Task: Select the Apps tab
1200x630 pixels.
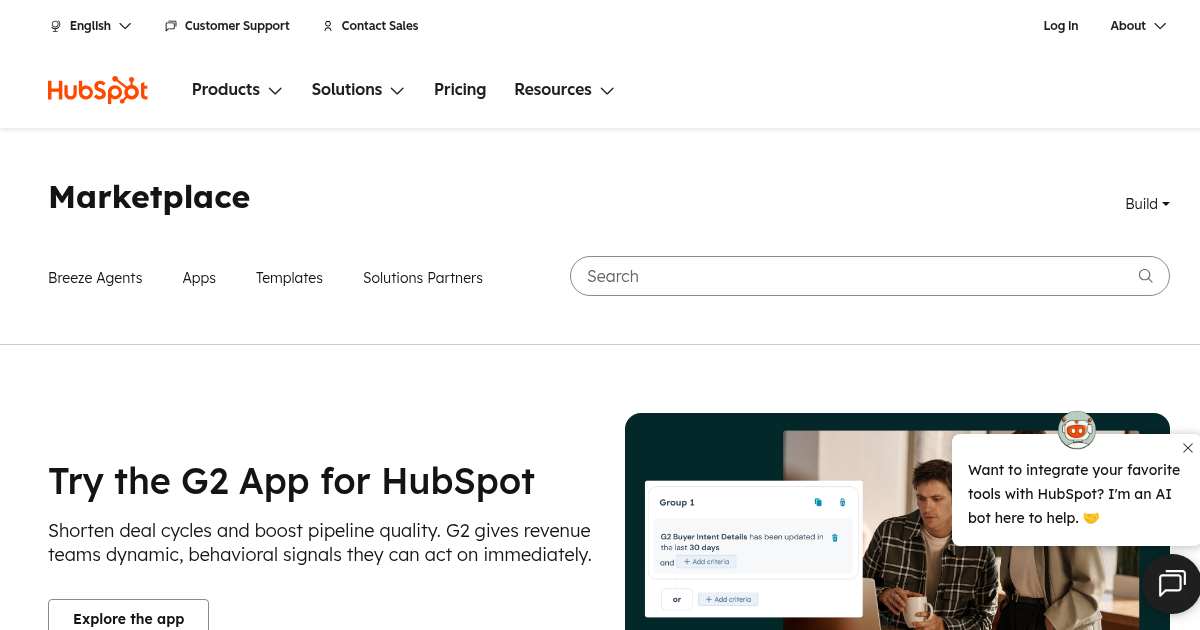Action: (x=199, y=278)
